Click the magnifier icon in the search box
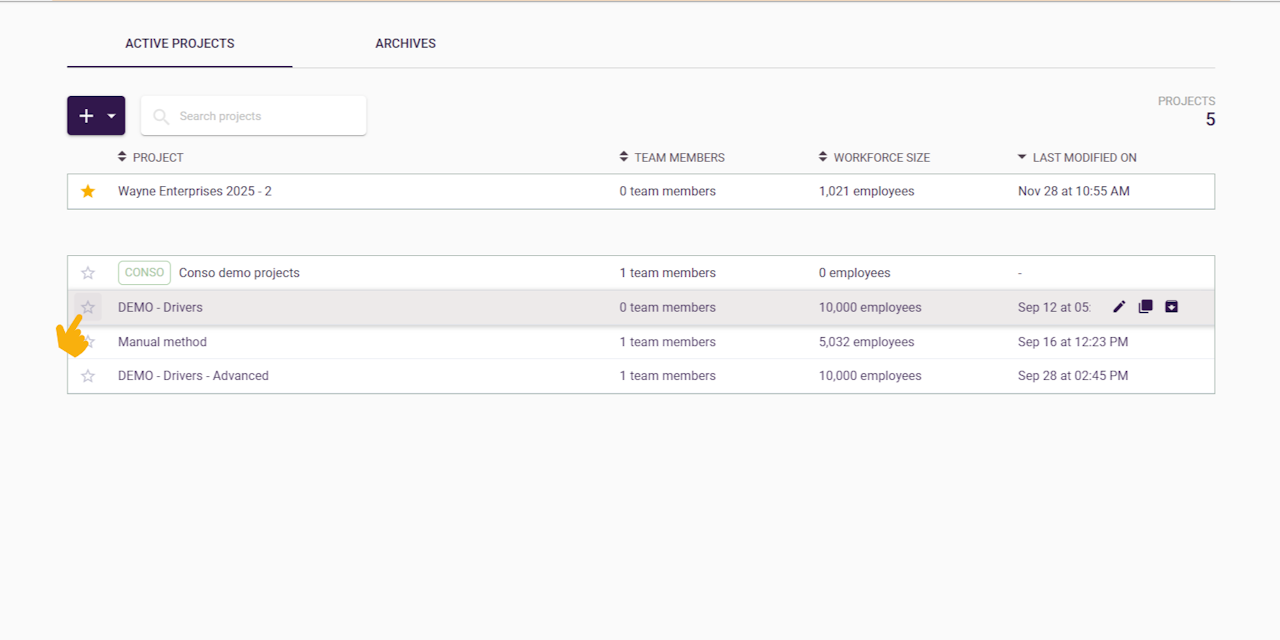This screenshot has width=1280, height=640. tap(161, 117)
